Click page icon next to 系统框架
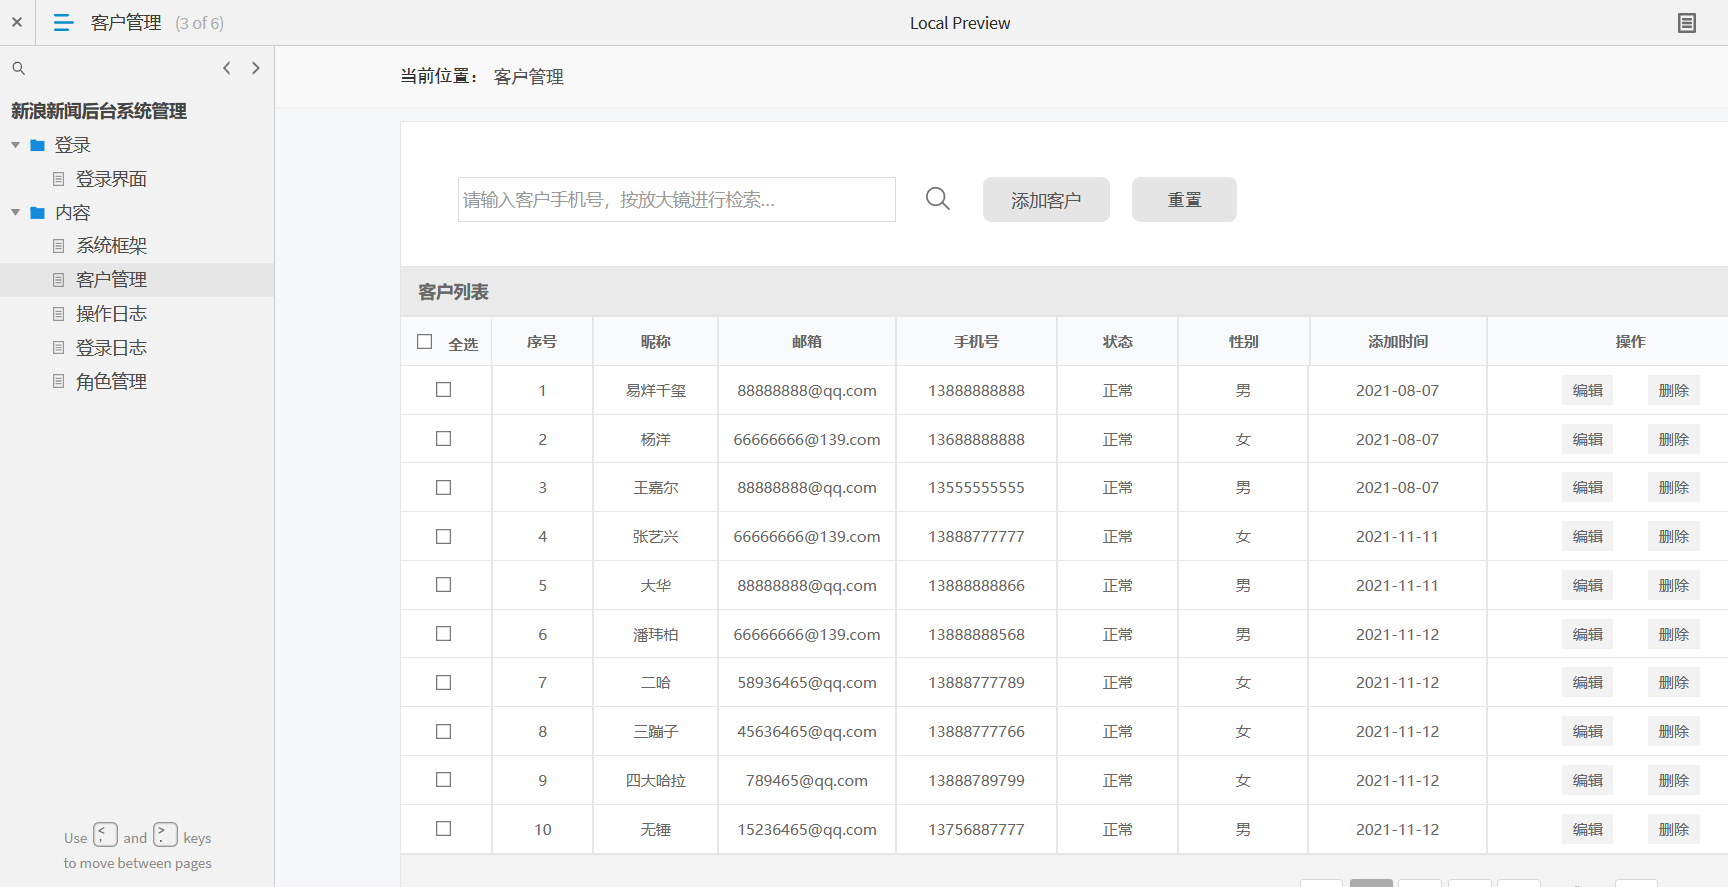The image size is (1728, 887). pyautogui.click(x=59, y=246)
